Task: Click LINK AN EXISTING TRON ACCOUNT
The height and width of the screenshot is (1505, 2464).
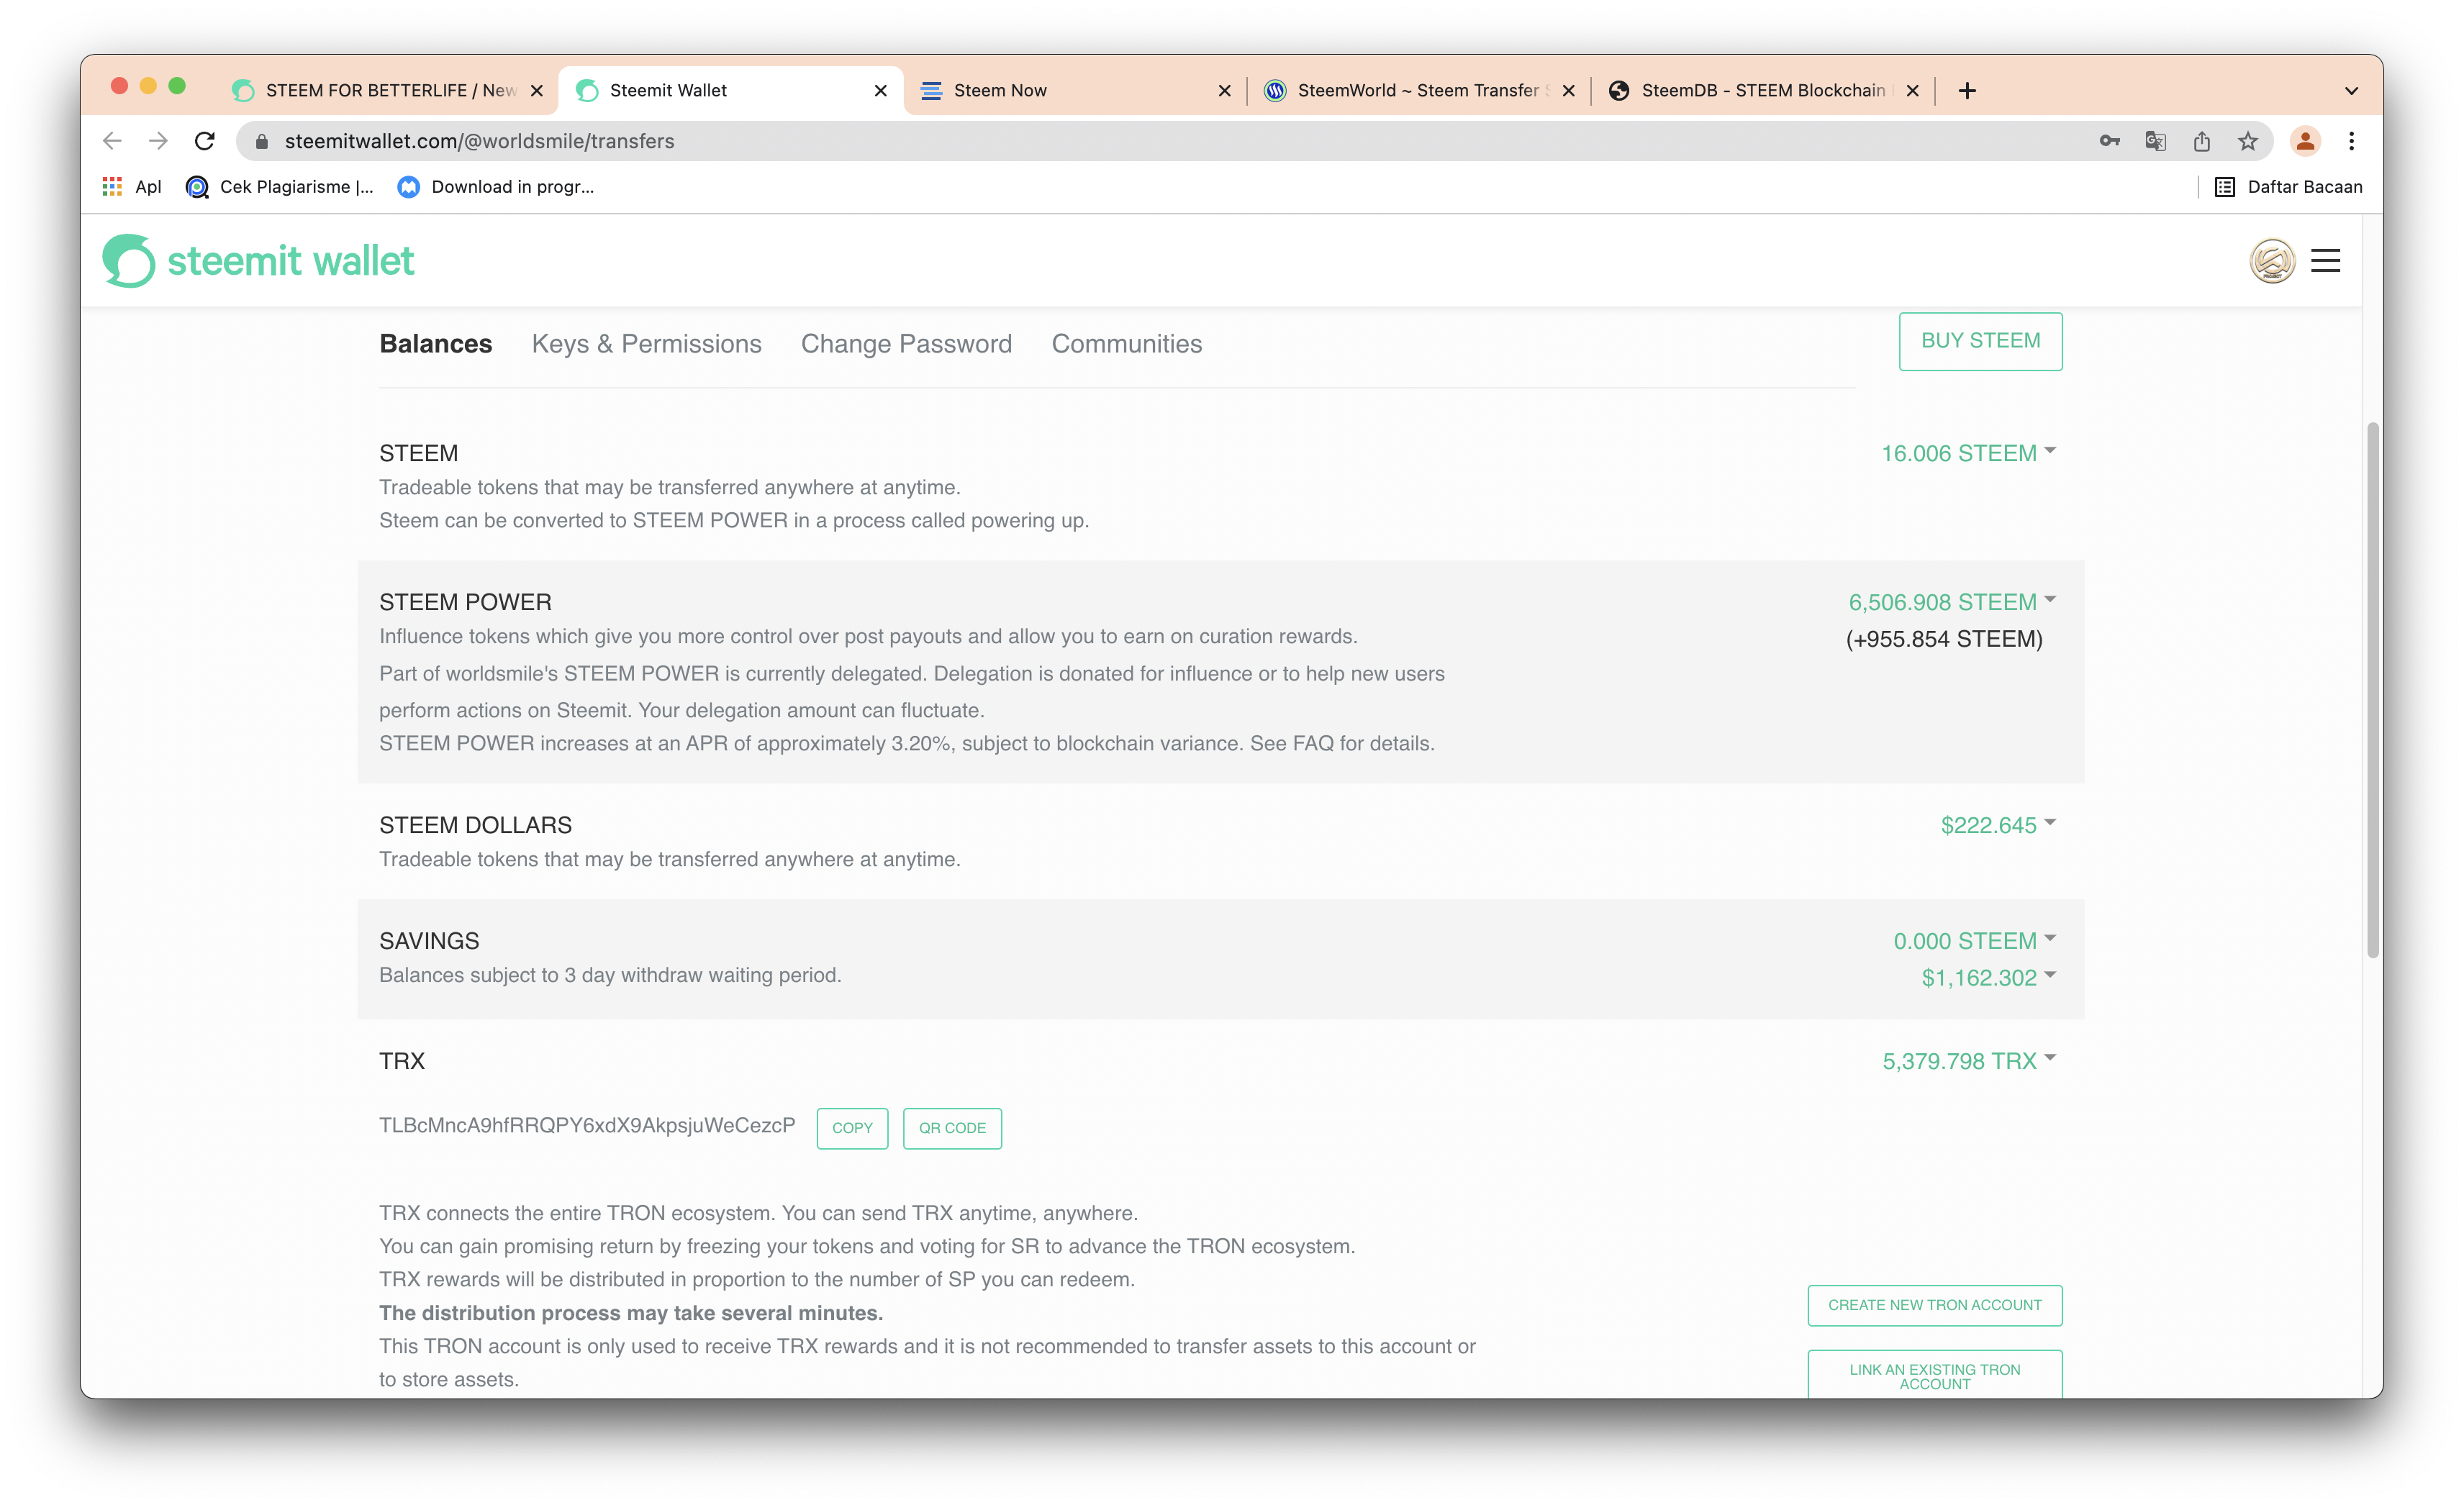Action: tap(1935, 1376)
